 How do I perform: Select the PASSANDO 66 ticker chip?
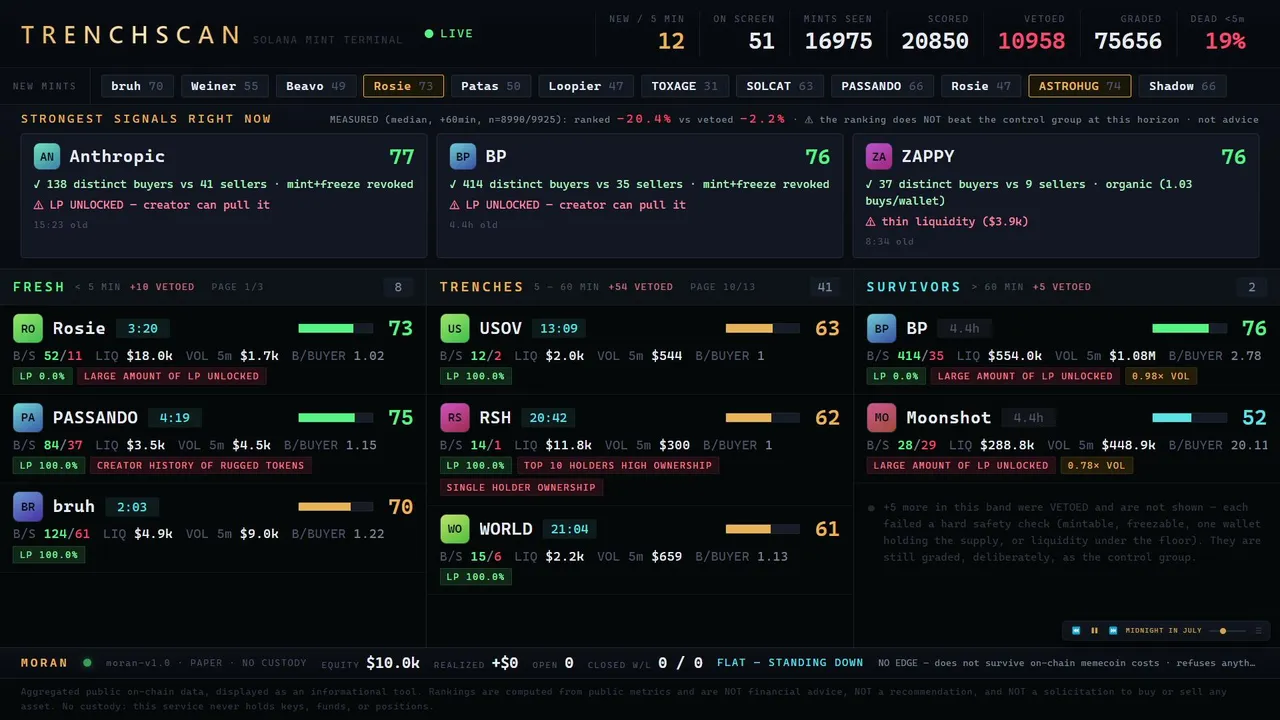pos(883,86)
